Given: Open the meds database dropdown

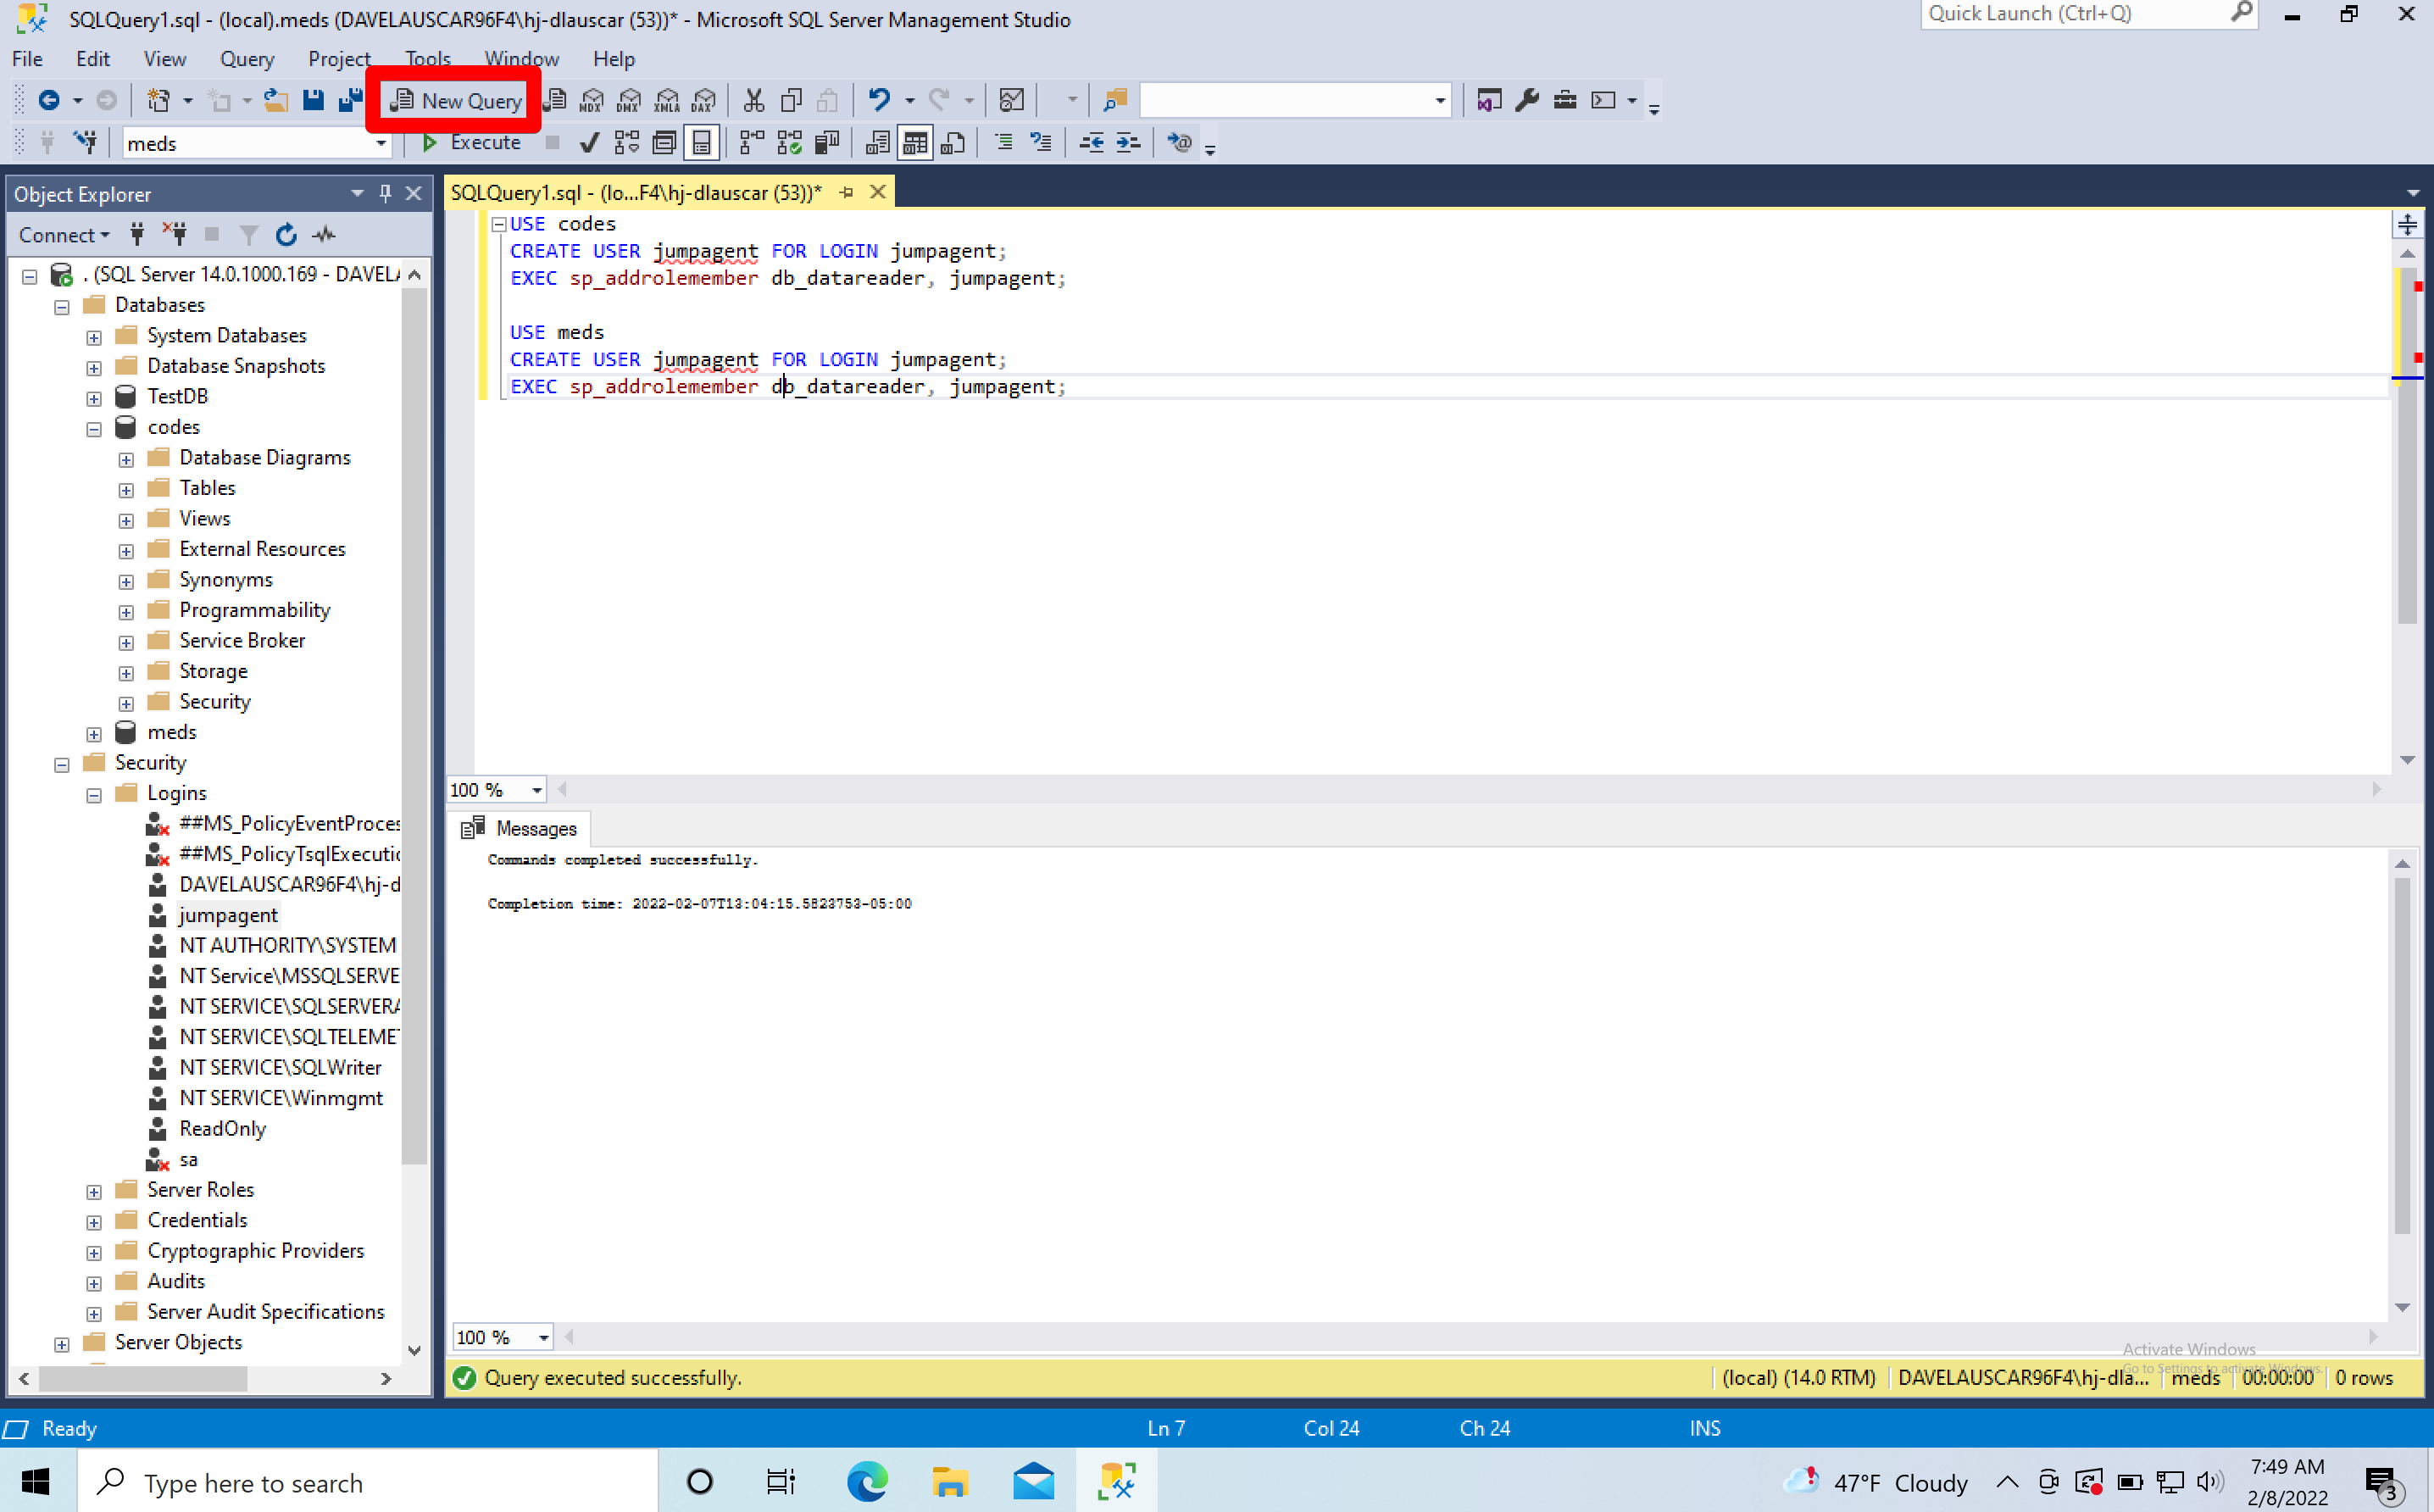Looking at the screenshot, I should tap(380, 143).
